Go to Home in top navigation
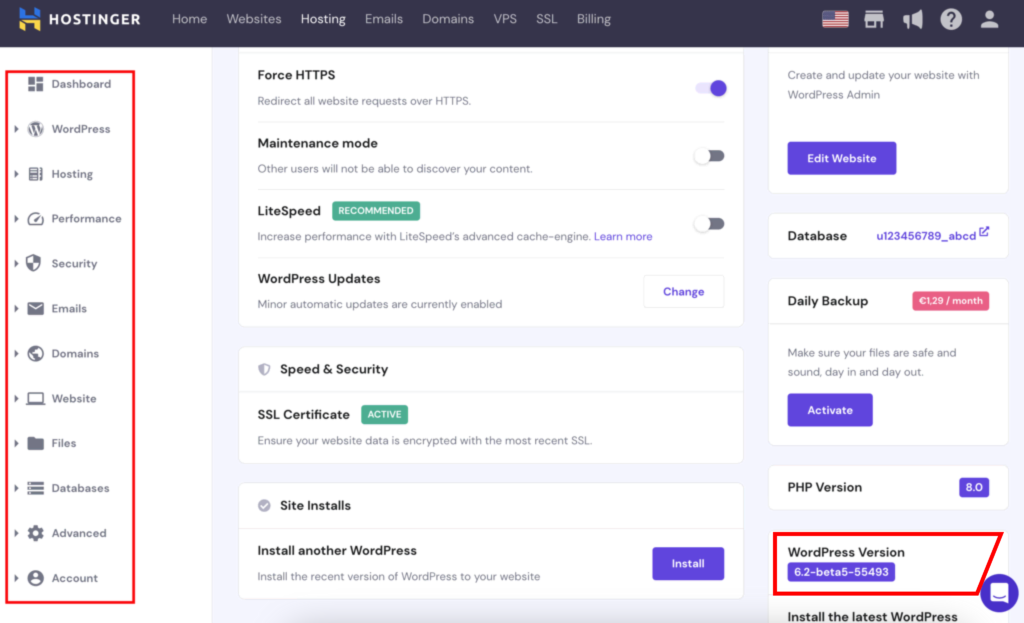Screen dimensions: 1024x623 click(x=189, y=19)
